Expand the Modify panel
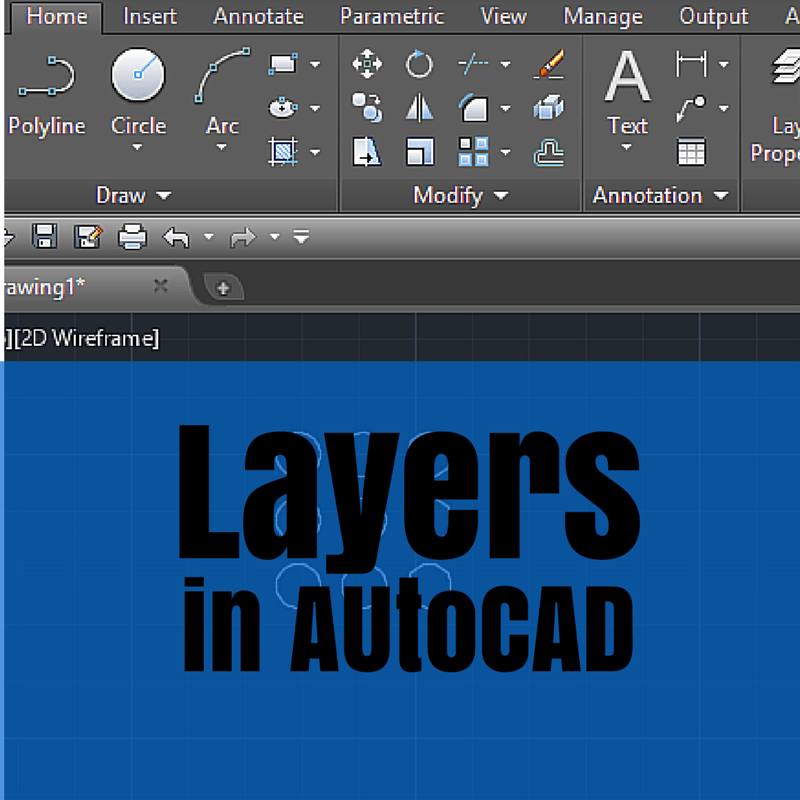 (461, 195)
